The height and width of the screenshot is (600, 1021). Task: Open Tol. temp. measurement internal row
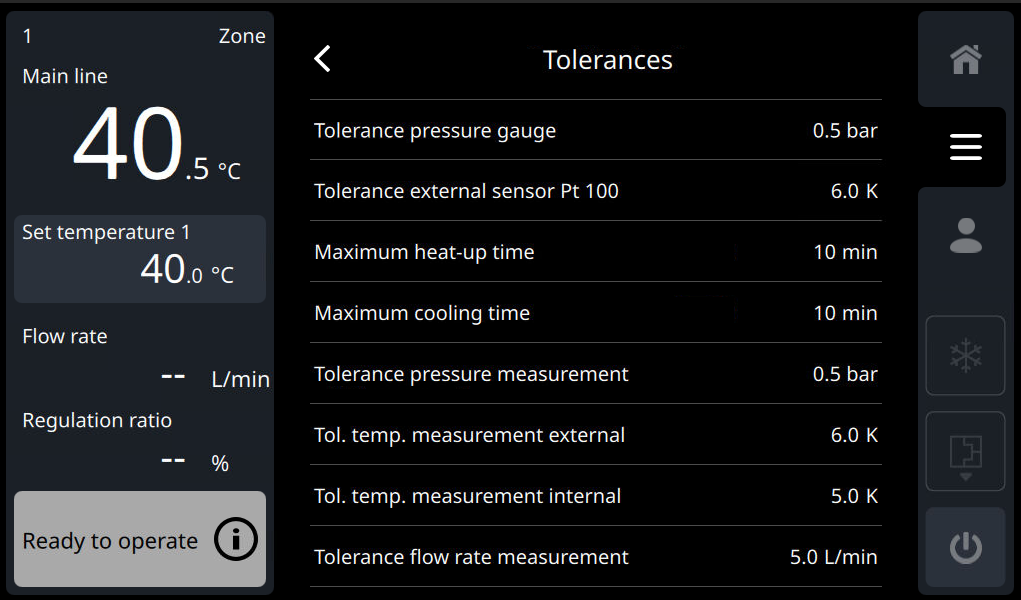[595, 496]
